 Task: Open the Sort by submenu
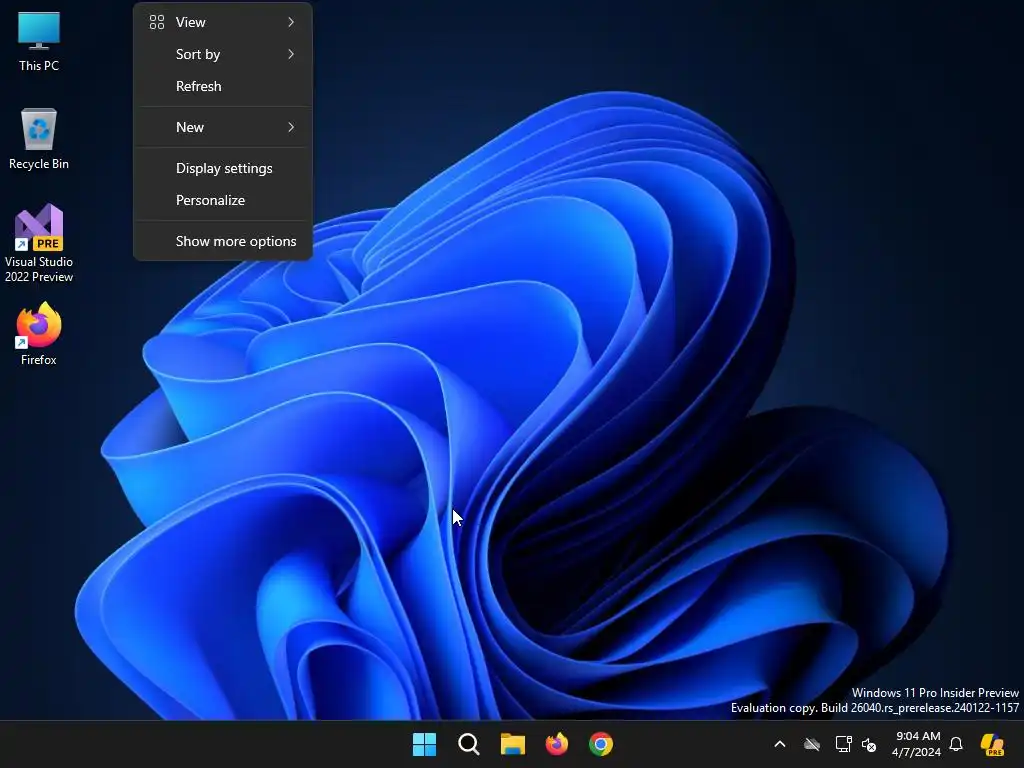[223, 54]
